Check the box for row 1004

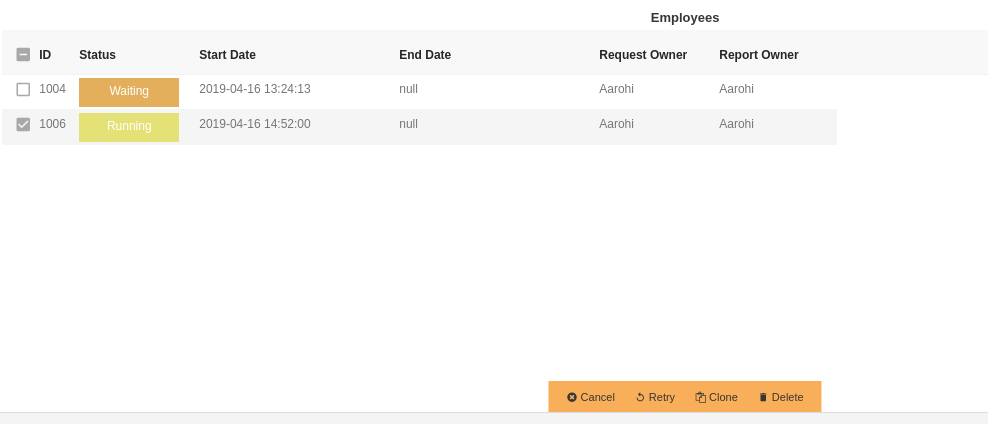pyautogui.click(x=23, y=89)
